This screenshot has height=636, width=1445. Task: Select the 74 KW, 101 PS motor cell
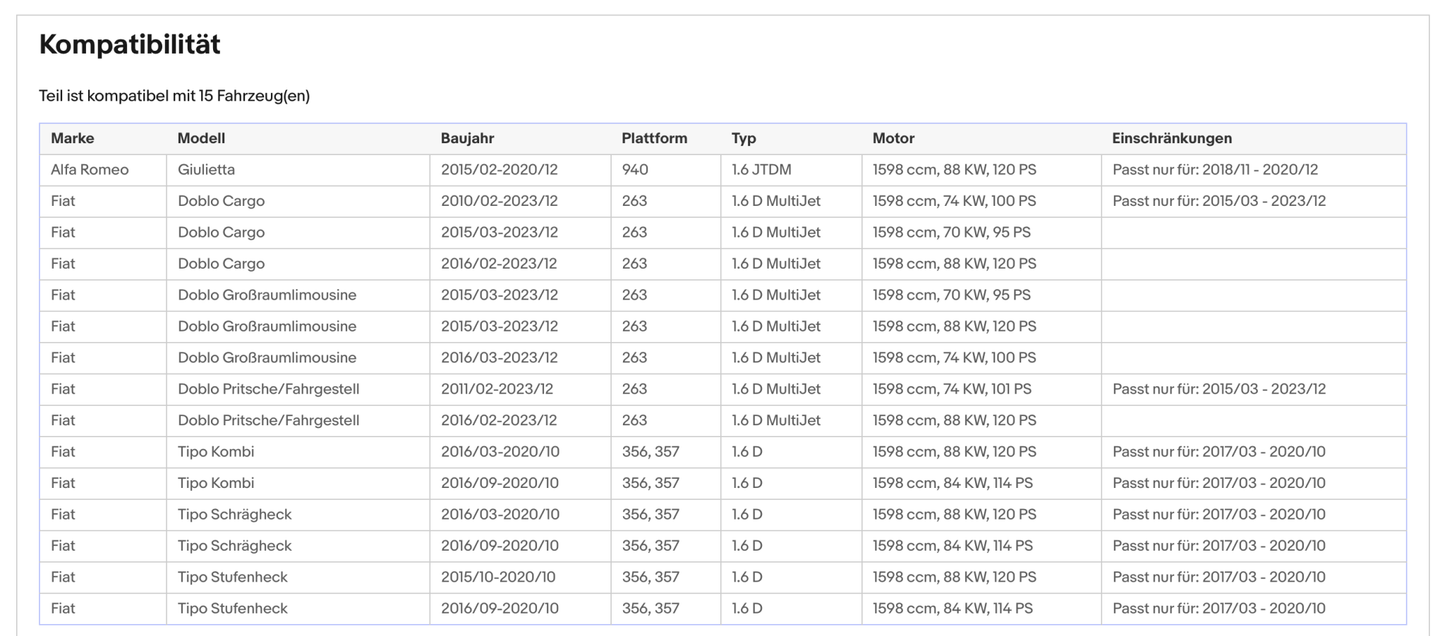pos(951,389)
